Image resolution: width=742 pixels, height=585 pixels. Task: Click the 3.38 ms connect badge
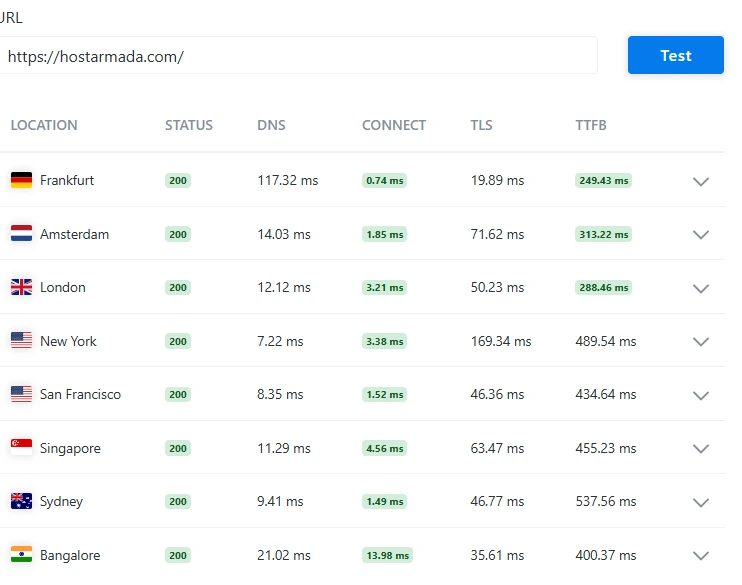(384, 341)
